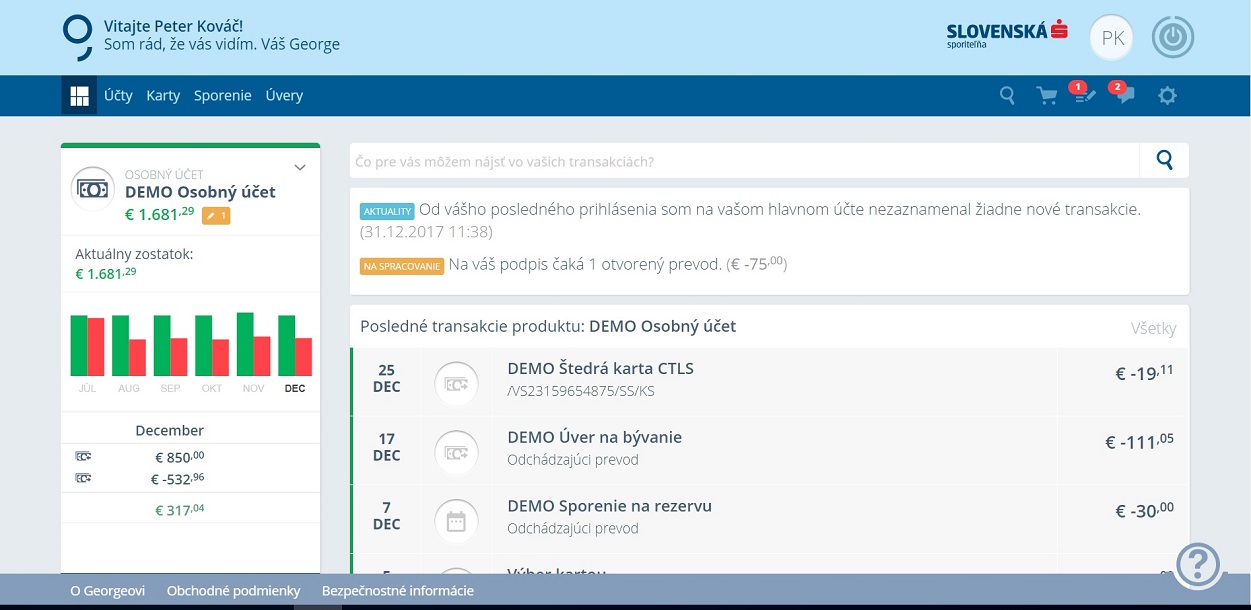Screen dimensions: 1251x610
Task: Focus the transaction search input field
Action: [744, 160]
